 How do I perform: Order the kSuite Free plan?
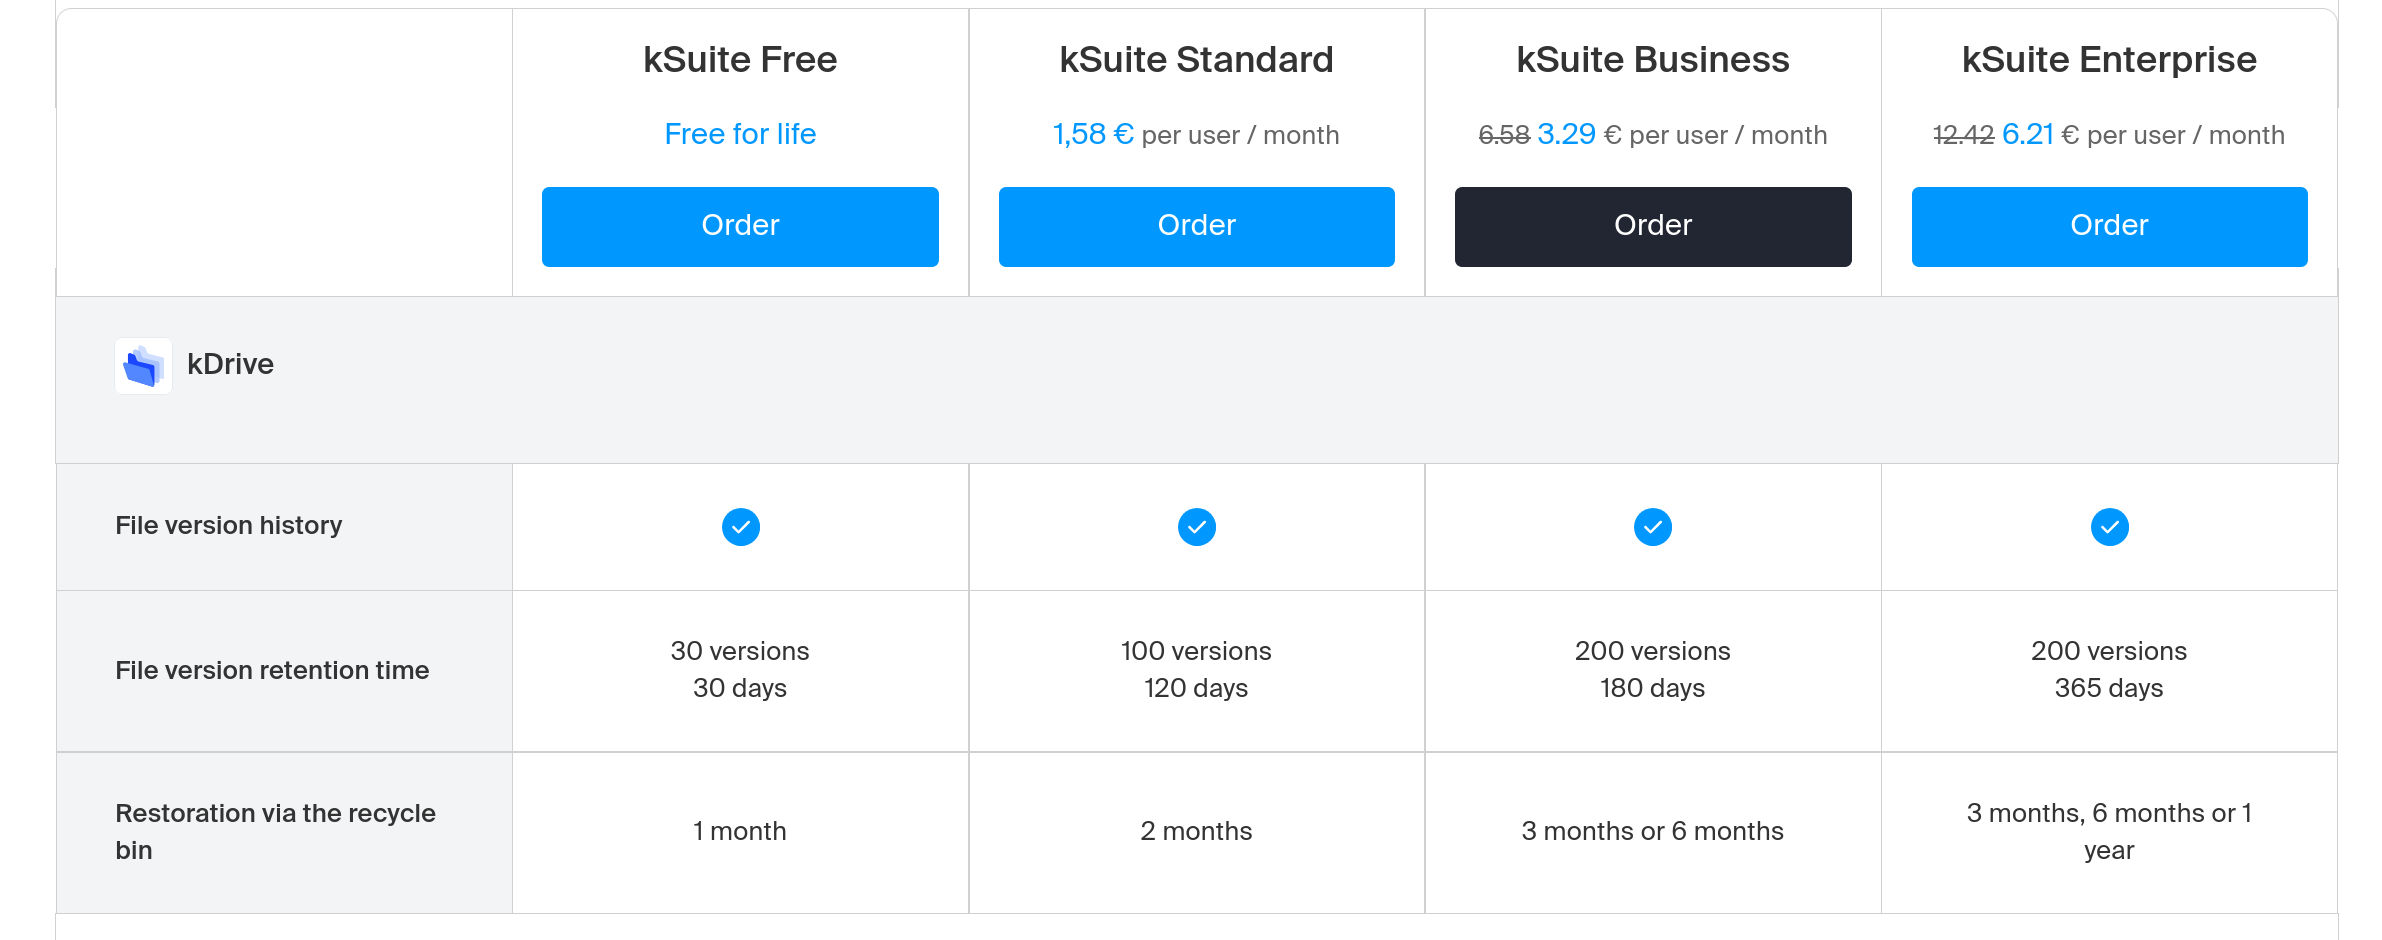[740, 226]
